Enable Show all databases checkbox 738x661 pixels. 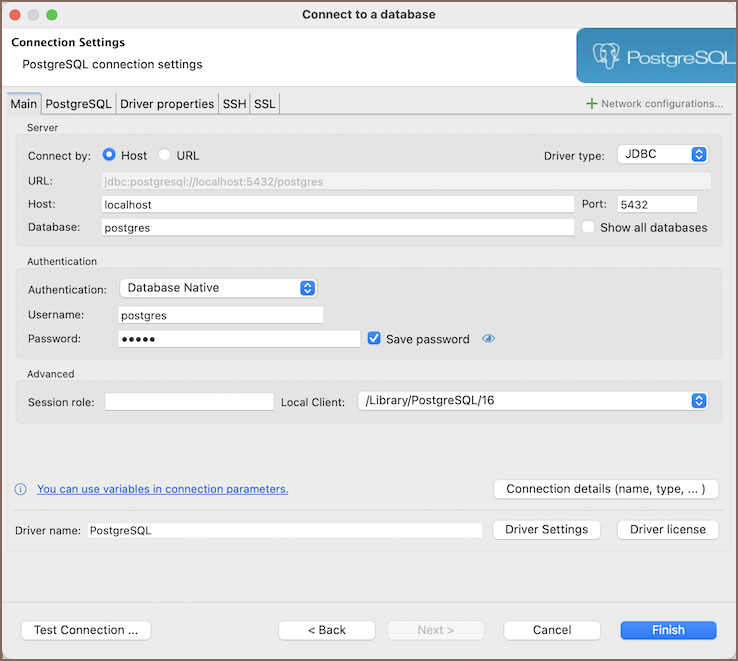(x=589, y=227)
